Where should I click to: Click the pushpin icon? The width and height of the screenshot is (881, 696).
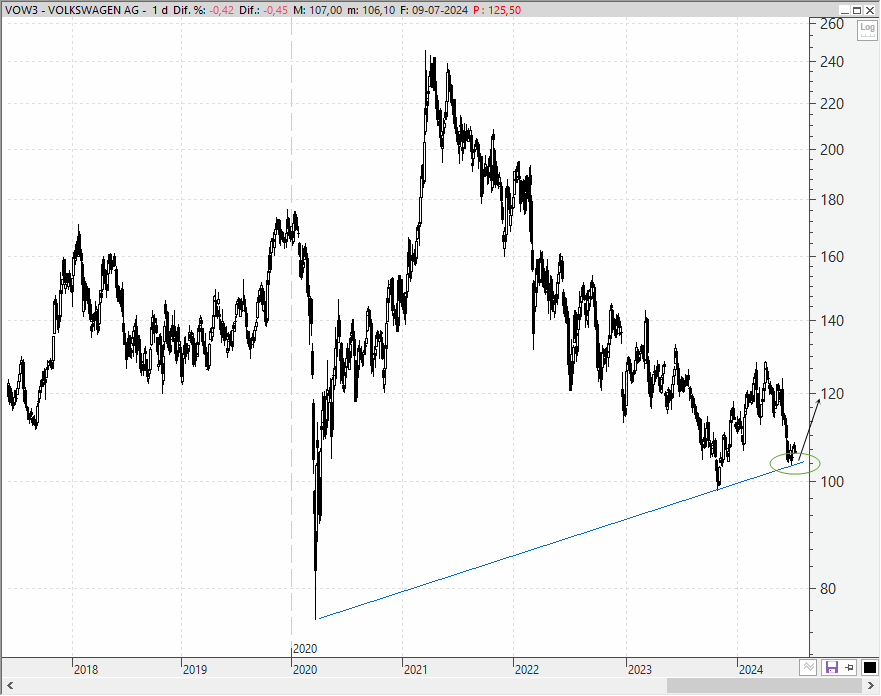pyautogui.click(x=850, y=667)
